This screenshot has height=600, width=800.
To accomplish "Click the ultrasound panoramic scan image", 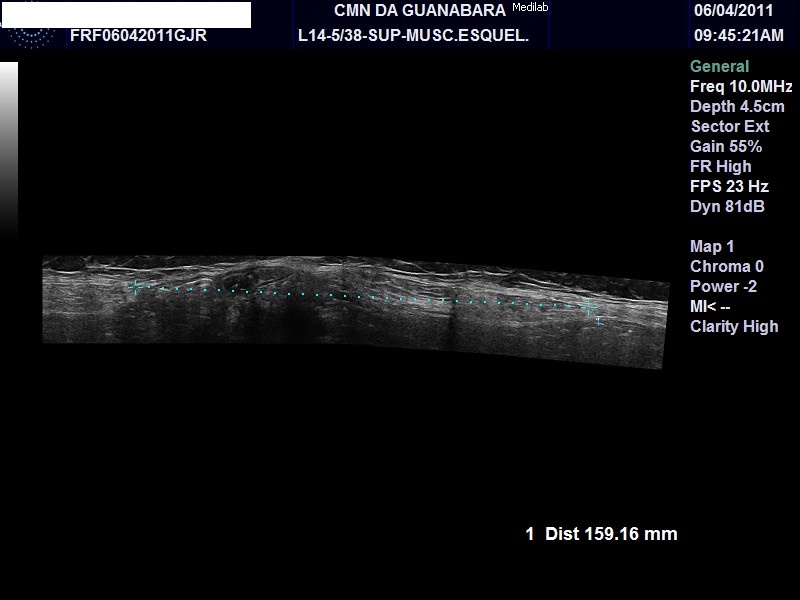I will (356, 312).
